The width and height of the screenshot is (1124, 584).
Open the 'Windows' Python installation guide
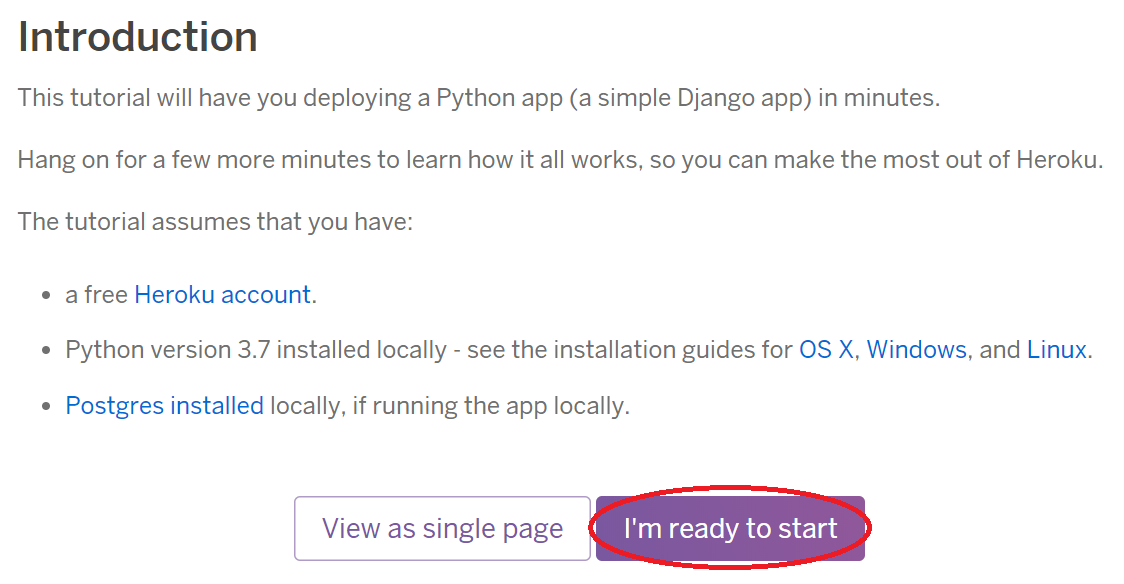(x=917, y=349)
